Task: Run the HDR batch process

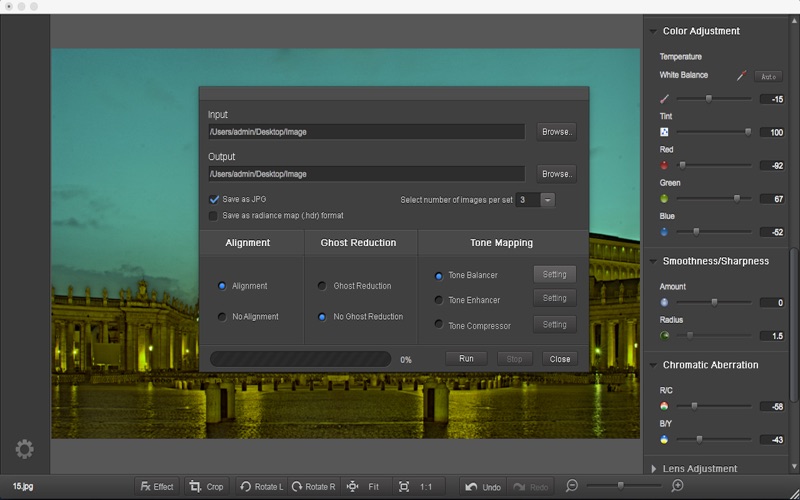Action: click(x=466, y=359)
